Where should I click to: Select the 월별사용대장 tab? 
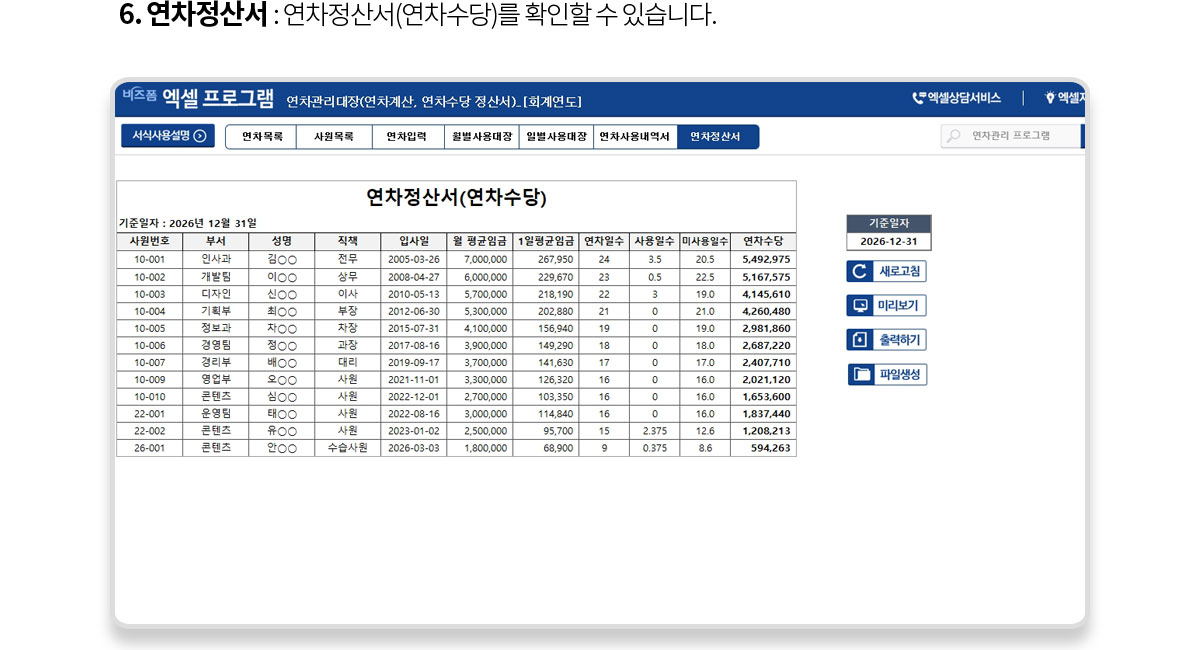[481, 137]
